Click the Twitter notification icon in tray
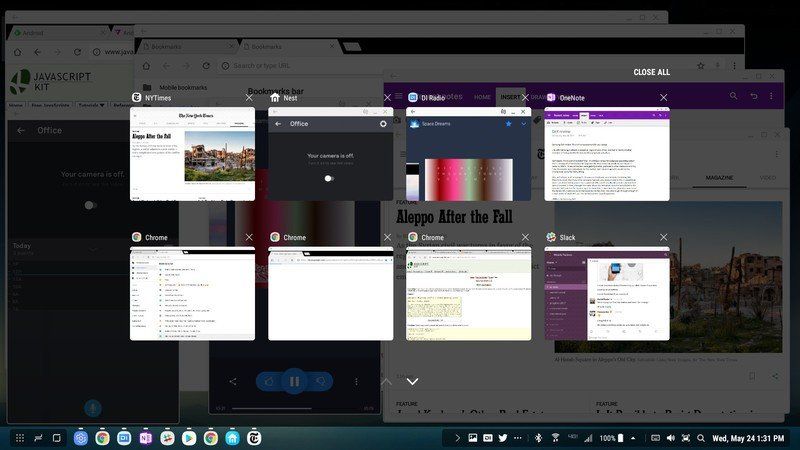 [503, 438]
